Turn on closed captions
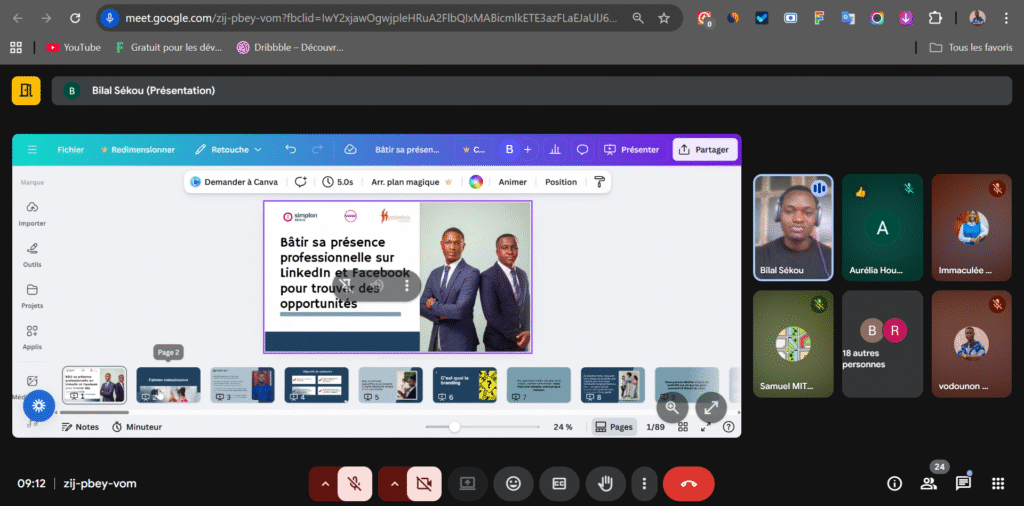This screenshot has height=506, width=1024. point(559,483)
